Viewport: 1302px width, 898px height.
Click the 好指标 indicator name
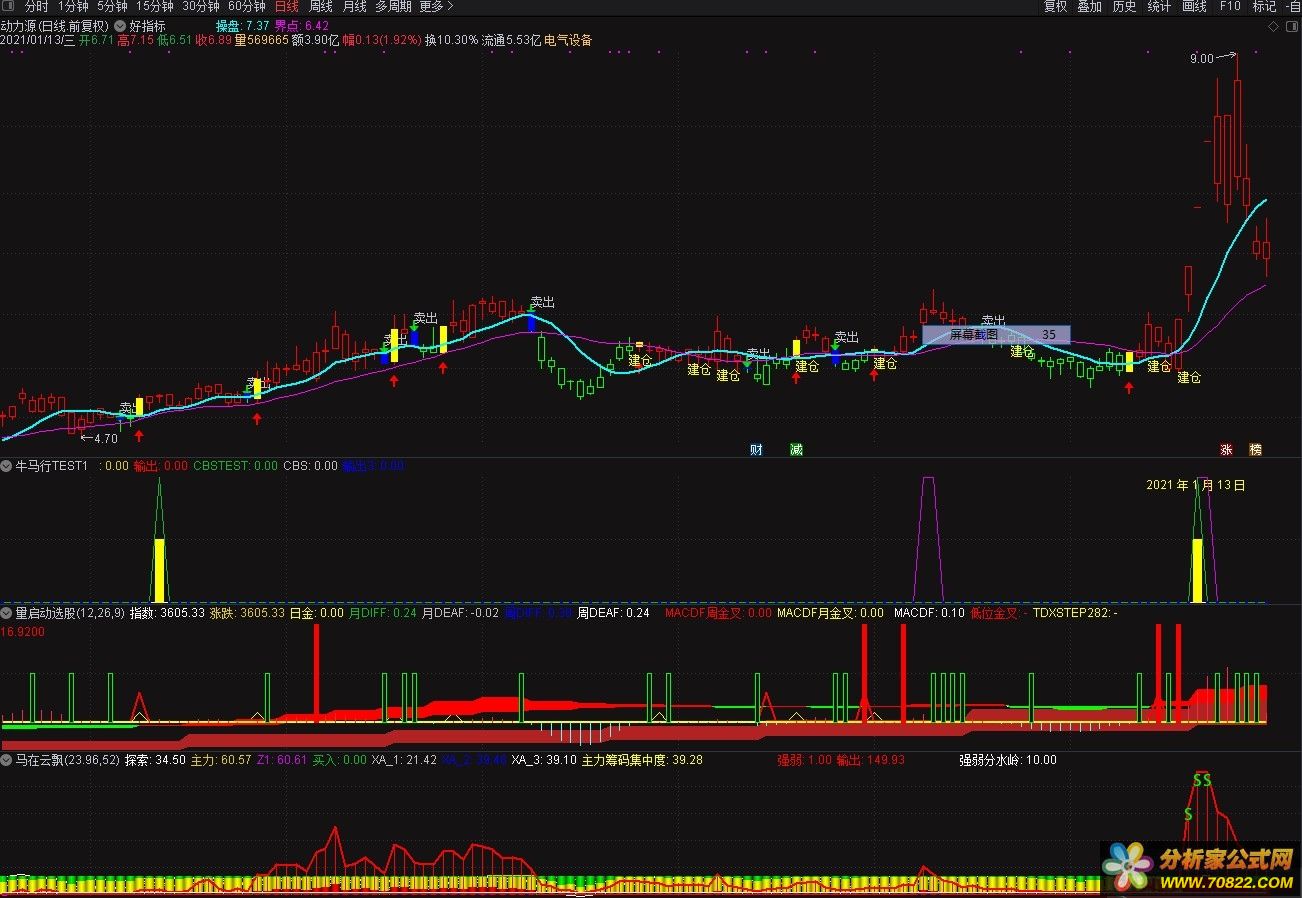[148, 26]
